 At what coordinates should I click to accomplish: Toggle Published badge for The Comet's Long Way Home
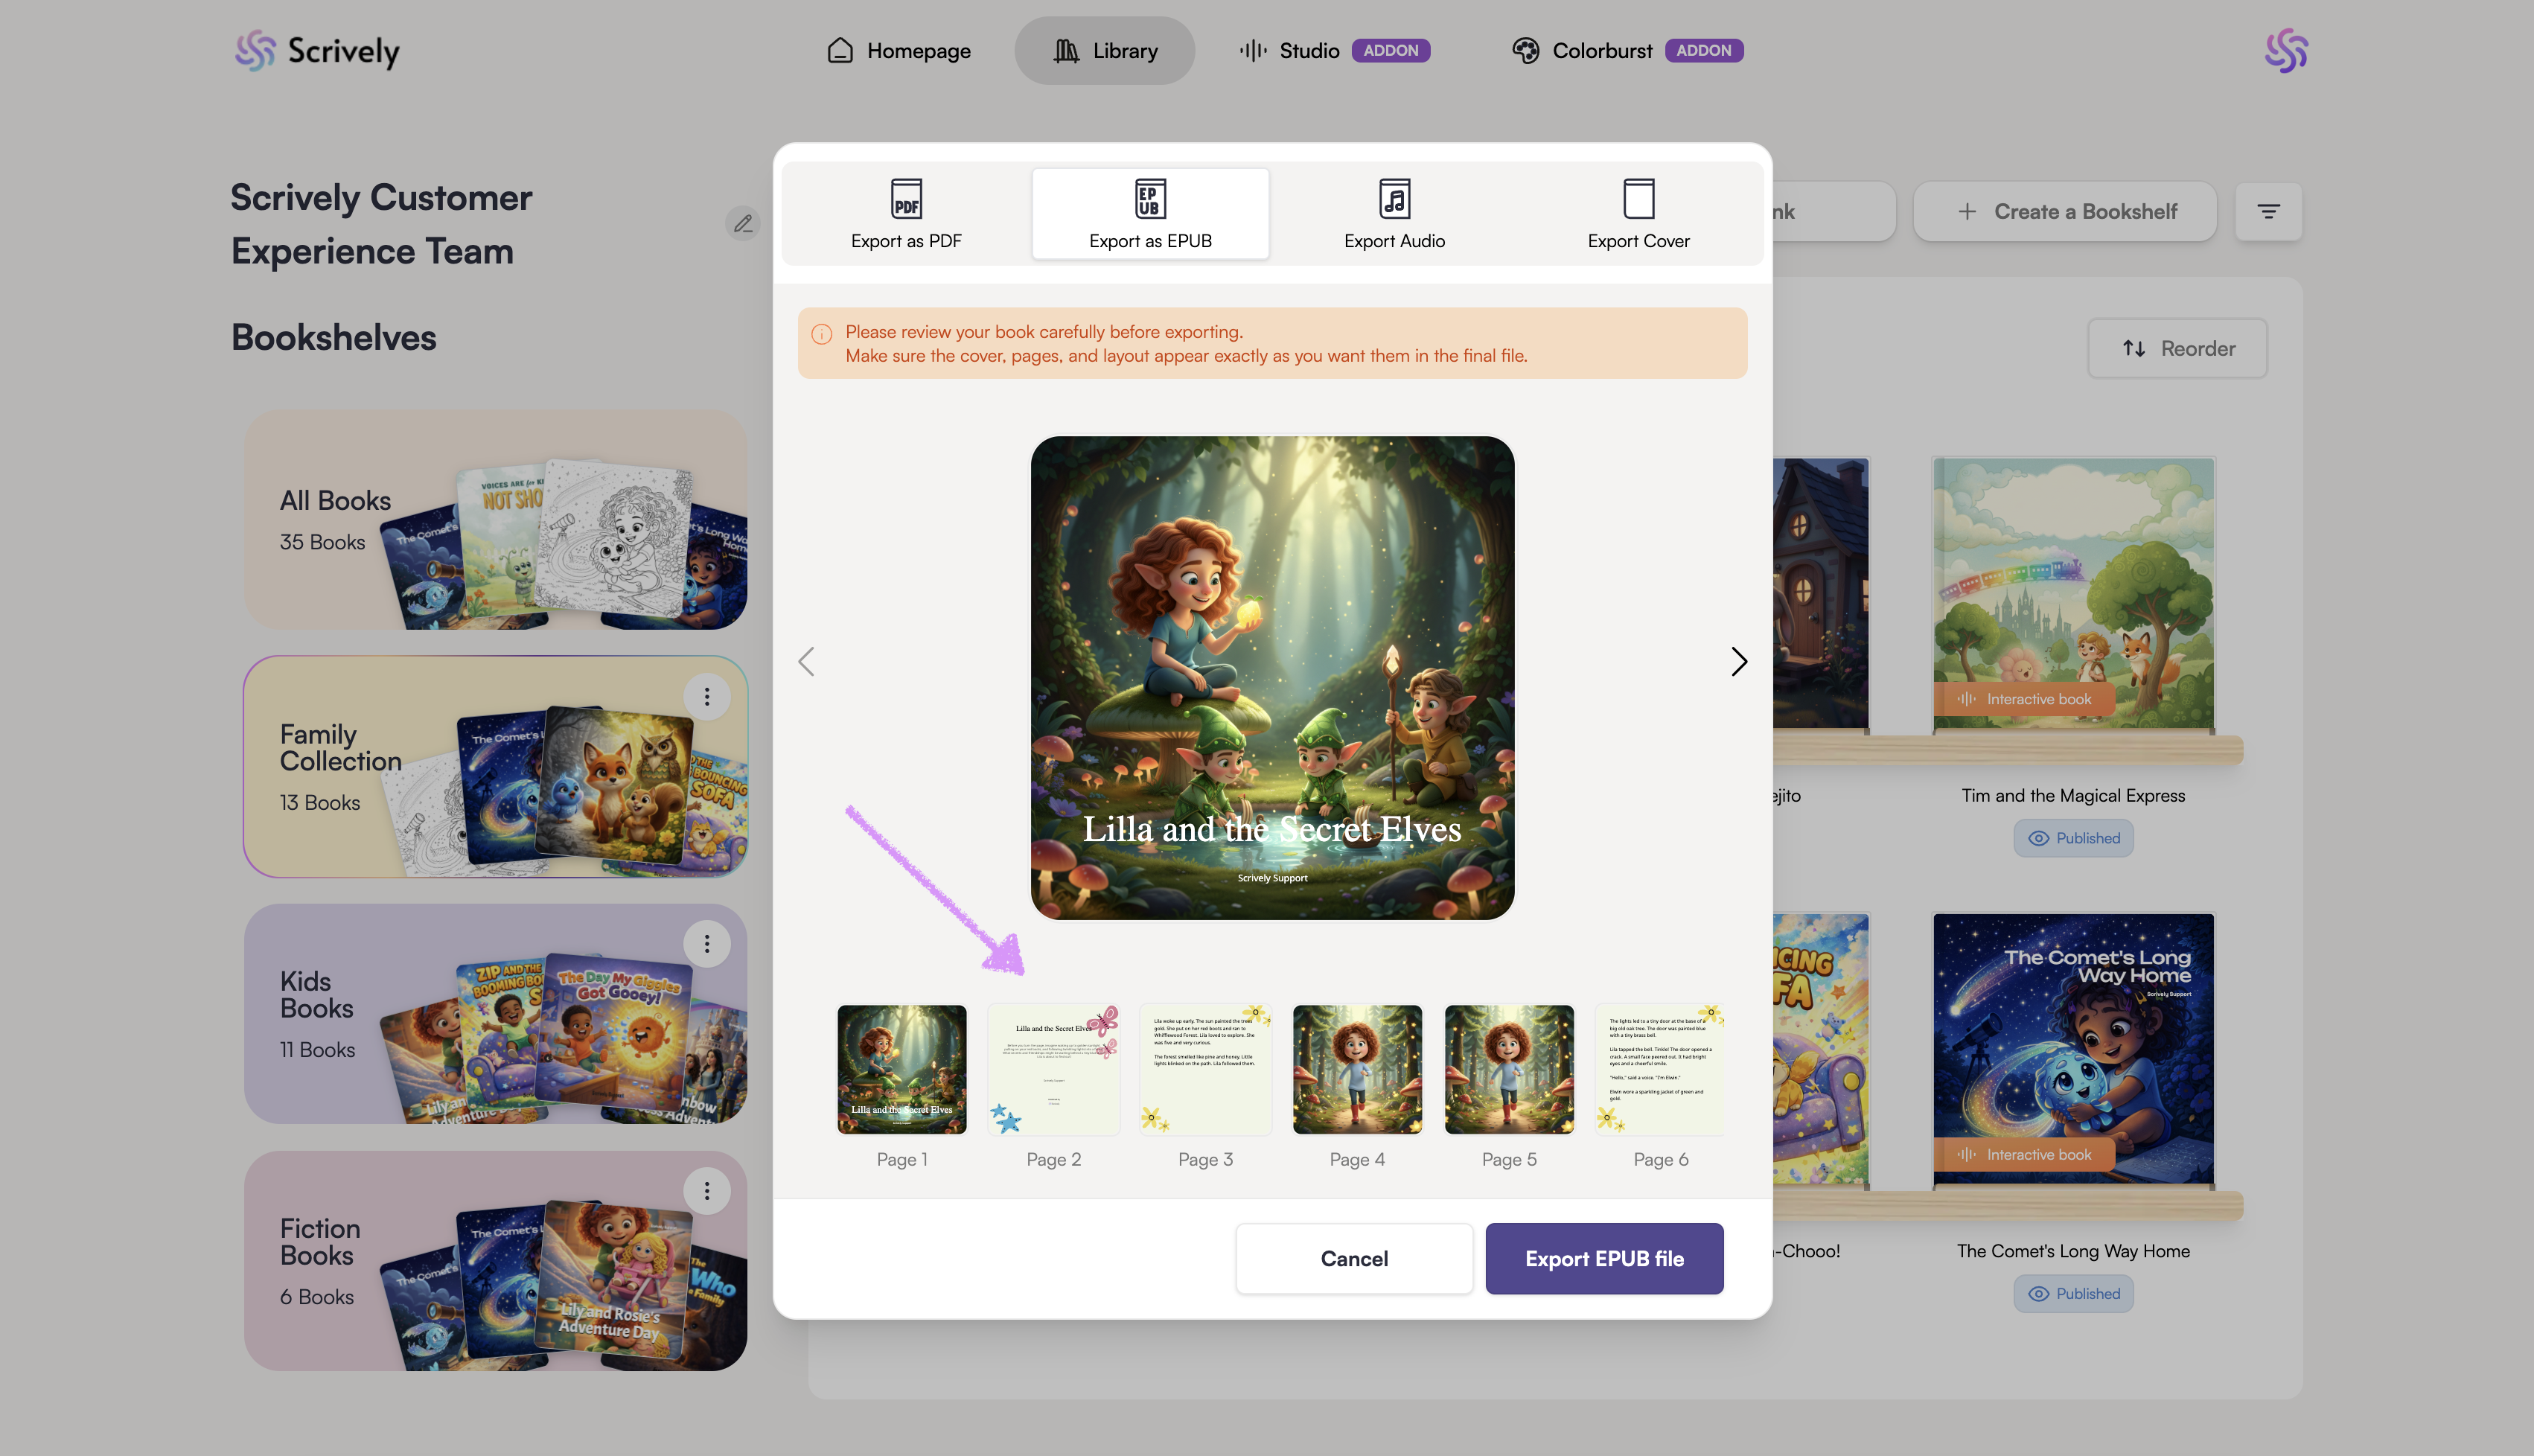(2073, 1293)
